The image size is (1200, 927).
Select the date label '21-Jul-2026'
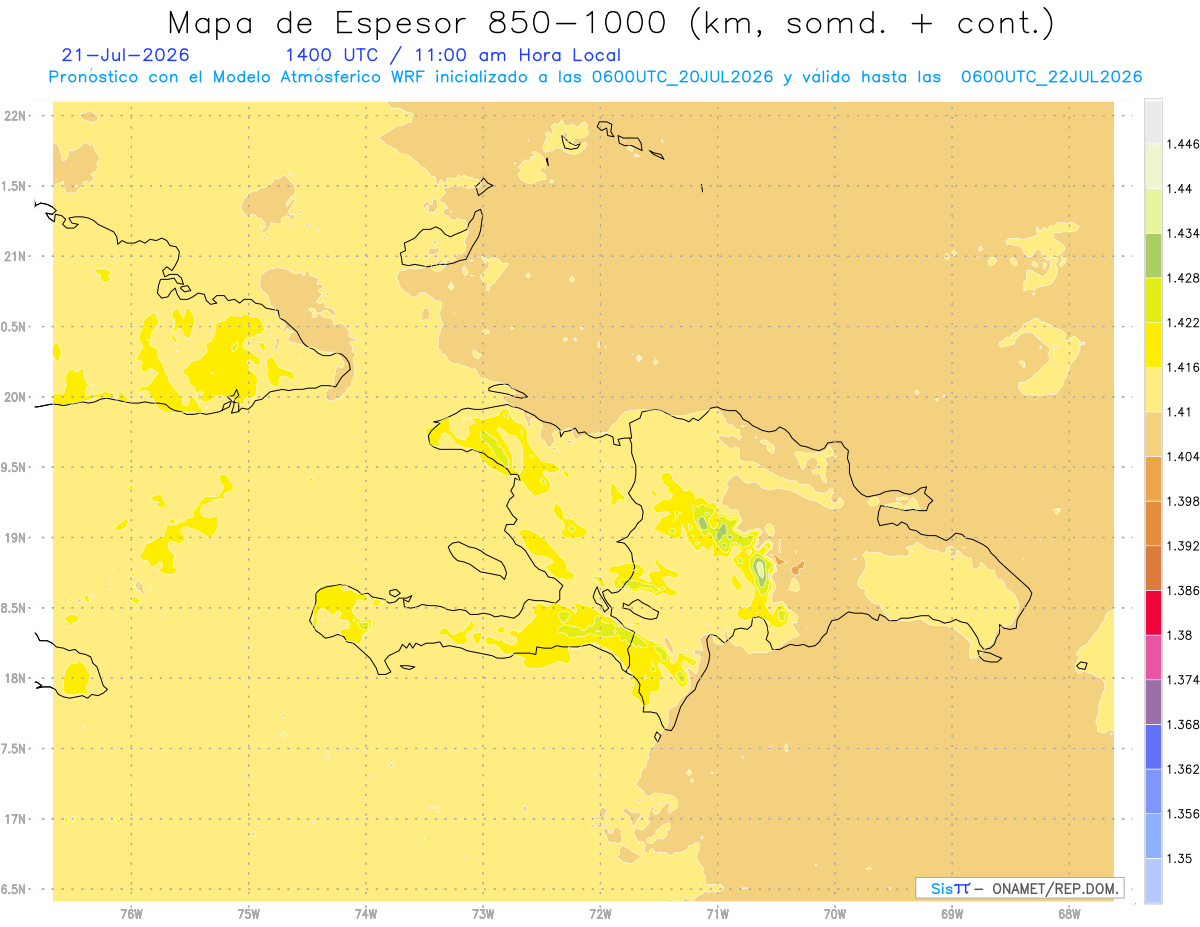coord(125,56)
